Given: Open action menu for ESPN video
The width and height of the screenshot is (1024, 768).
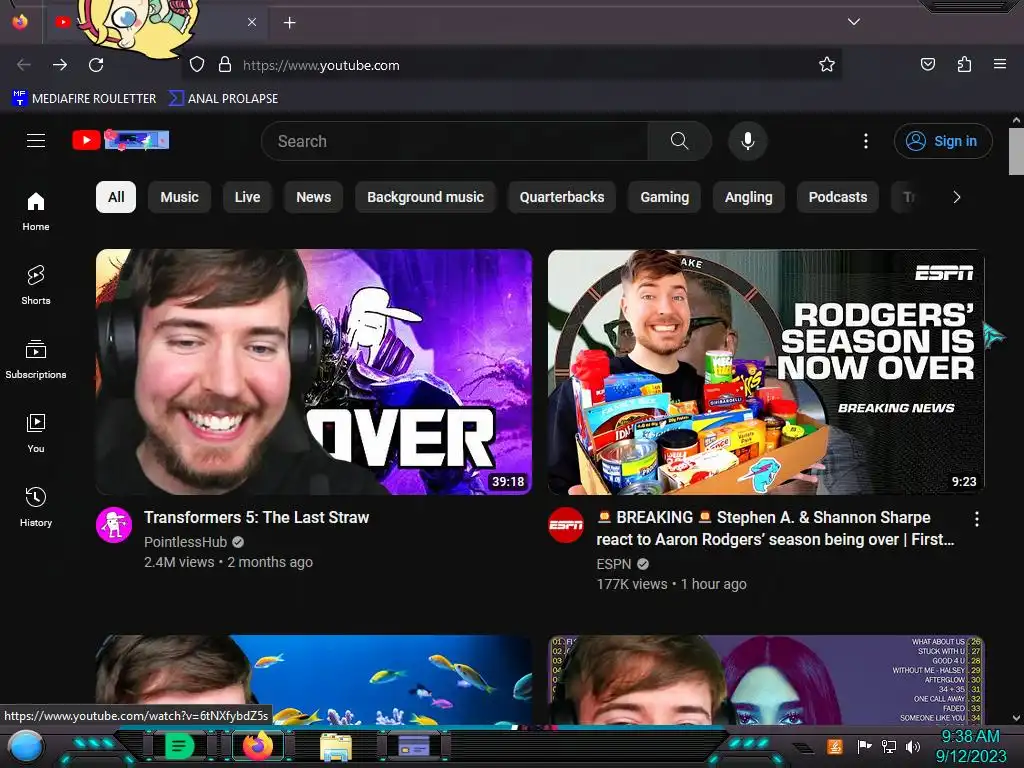Looking at the screenshot, I should 977,519.
